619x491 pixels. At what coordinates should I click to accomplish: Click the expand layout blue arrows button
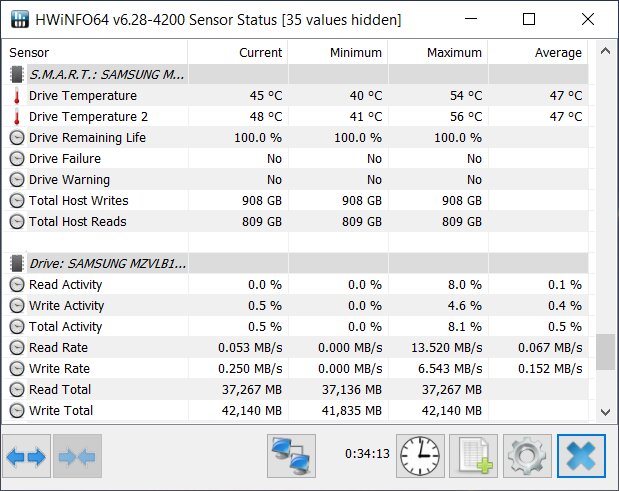(x=26, y=456)
